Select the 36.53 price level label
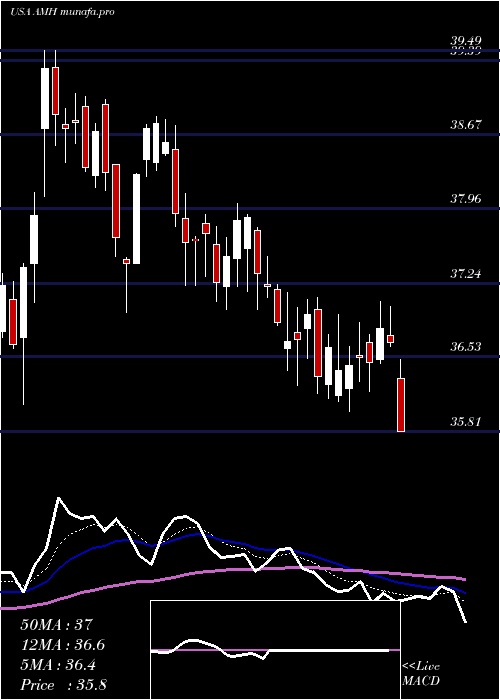The image size is (500, 700). 466,346
